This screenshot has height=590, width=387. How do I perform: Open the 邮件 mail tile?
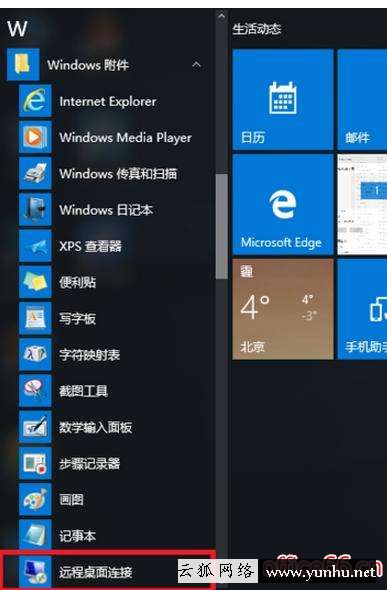click(x=362, y=99)
